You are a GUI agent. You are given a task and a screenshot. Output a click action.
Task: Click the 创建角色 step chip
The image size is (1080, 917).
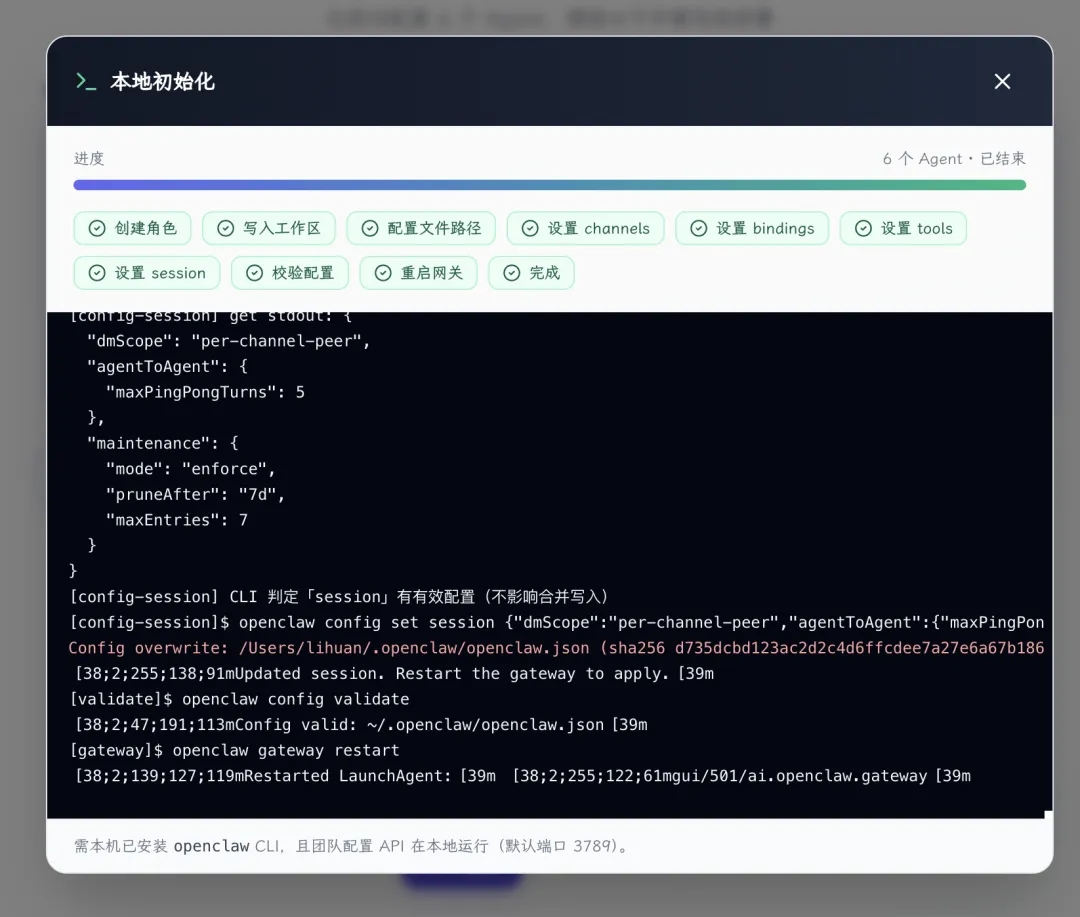point(132,228)
